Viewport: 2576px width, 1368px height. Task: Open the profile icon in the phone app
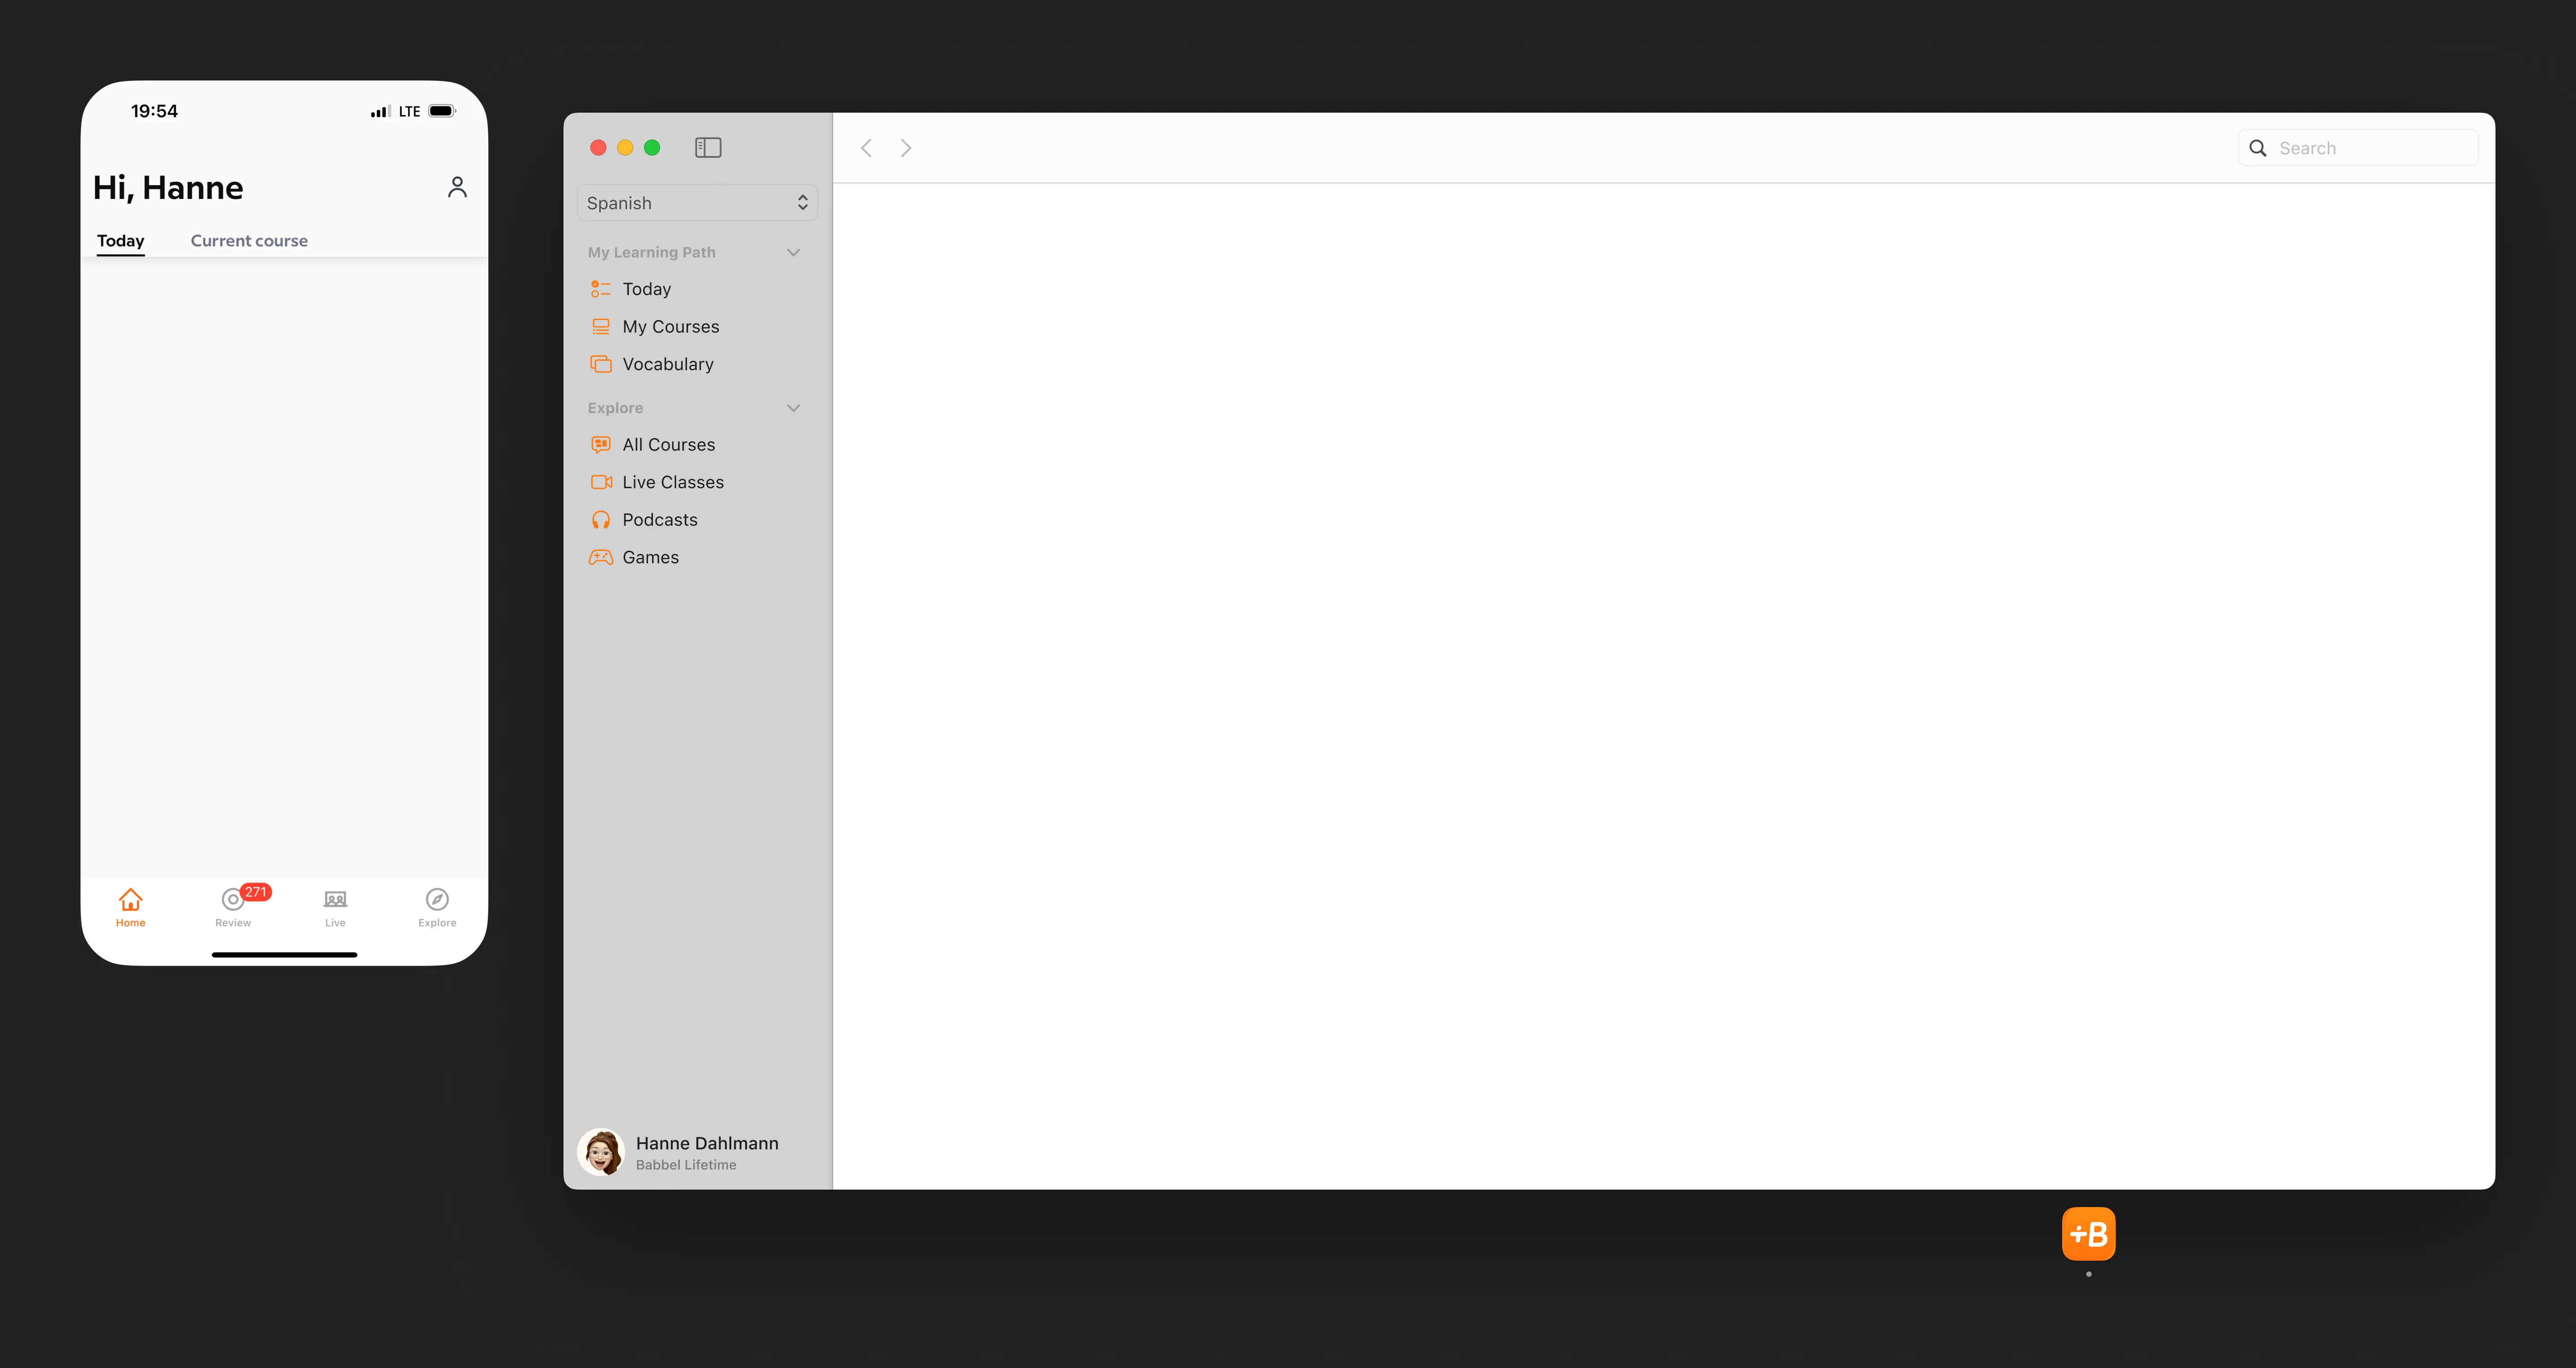(x=457, y=187)
